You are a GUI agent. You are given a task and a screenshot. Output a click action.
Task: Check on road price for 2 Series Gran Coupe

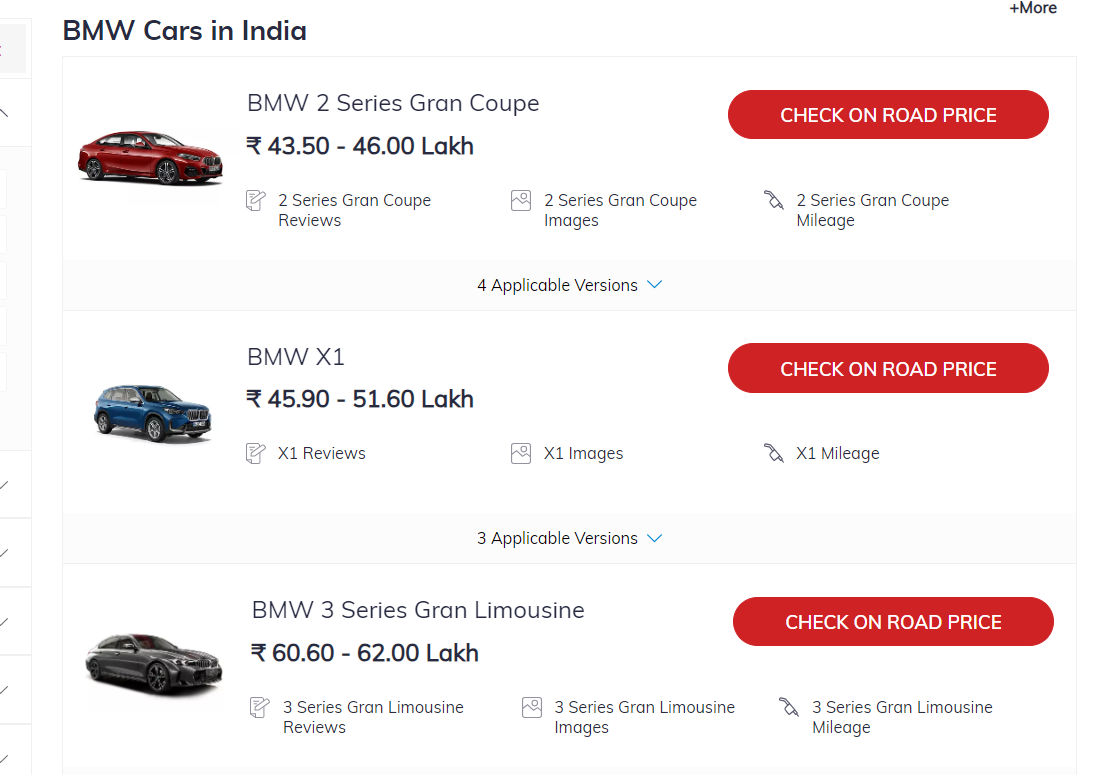(888, 115)
